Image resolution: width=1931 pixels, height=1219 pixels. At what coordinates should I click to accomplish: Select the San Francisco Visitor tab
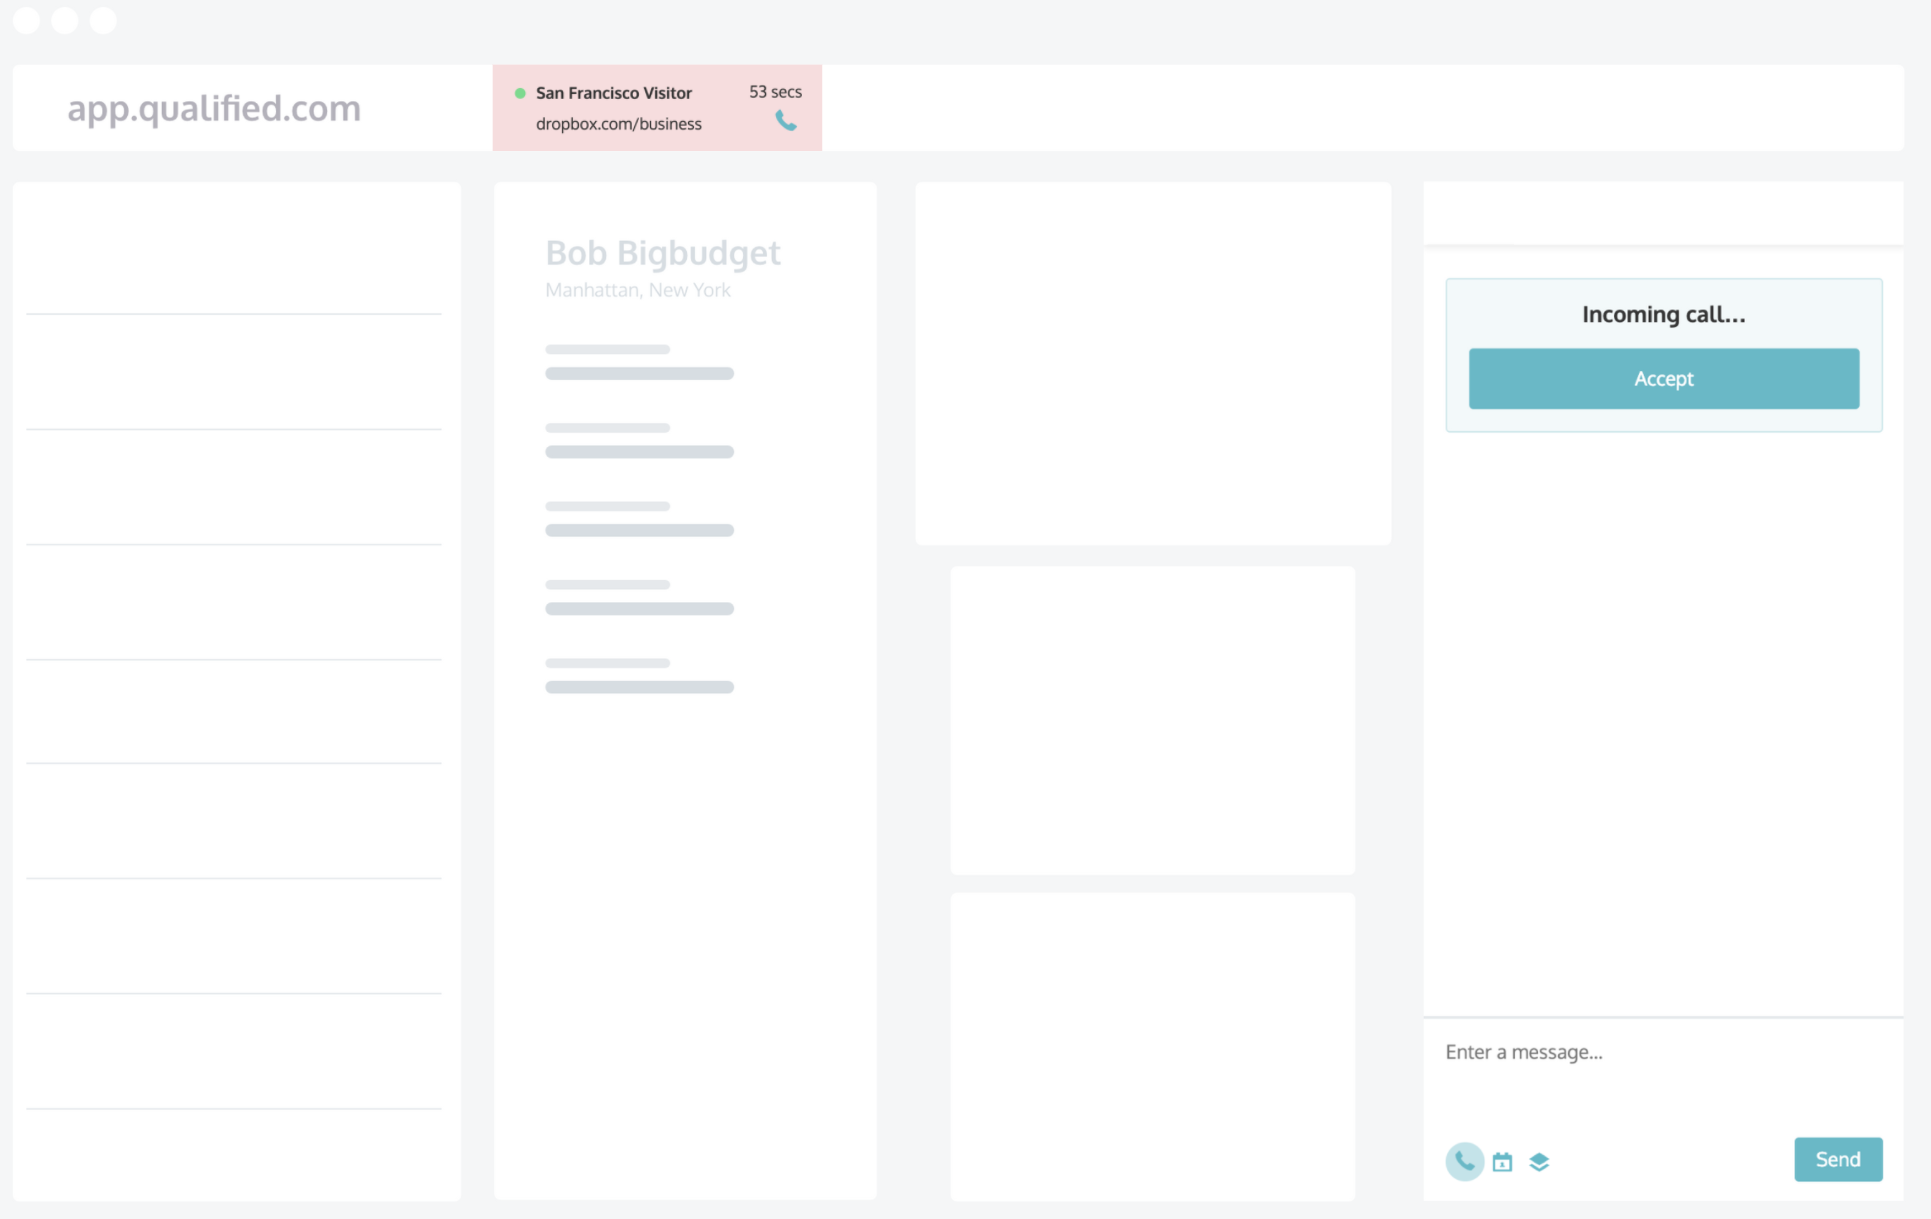(657, 108)
